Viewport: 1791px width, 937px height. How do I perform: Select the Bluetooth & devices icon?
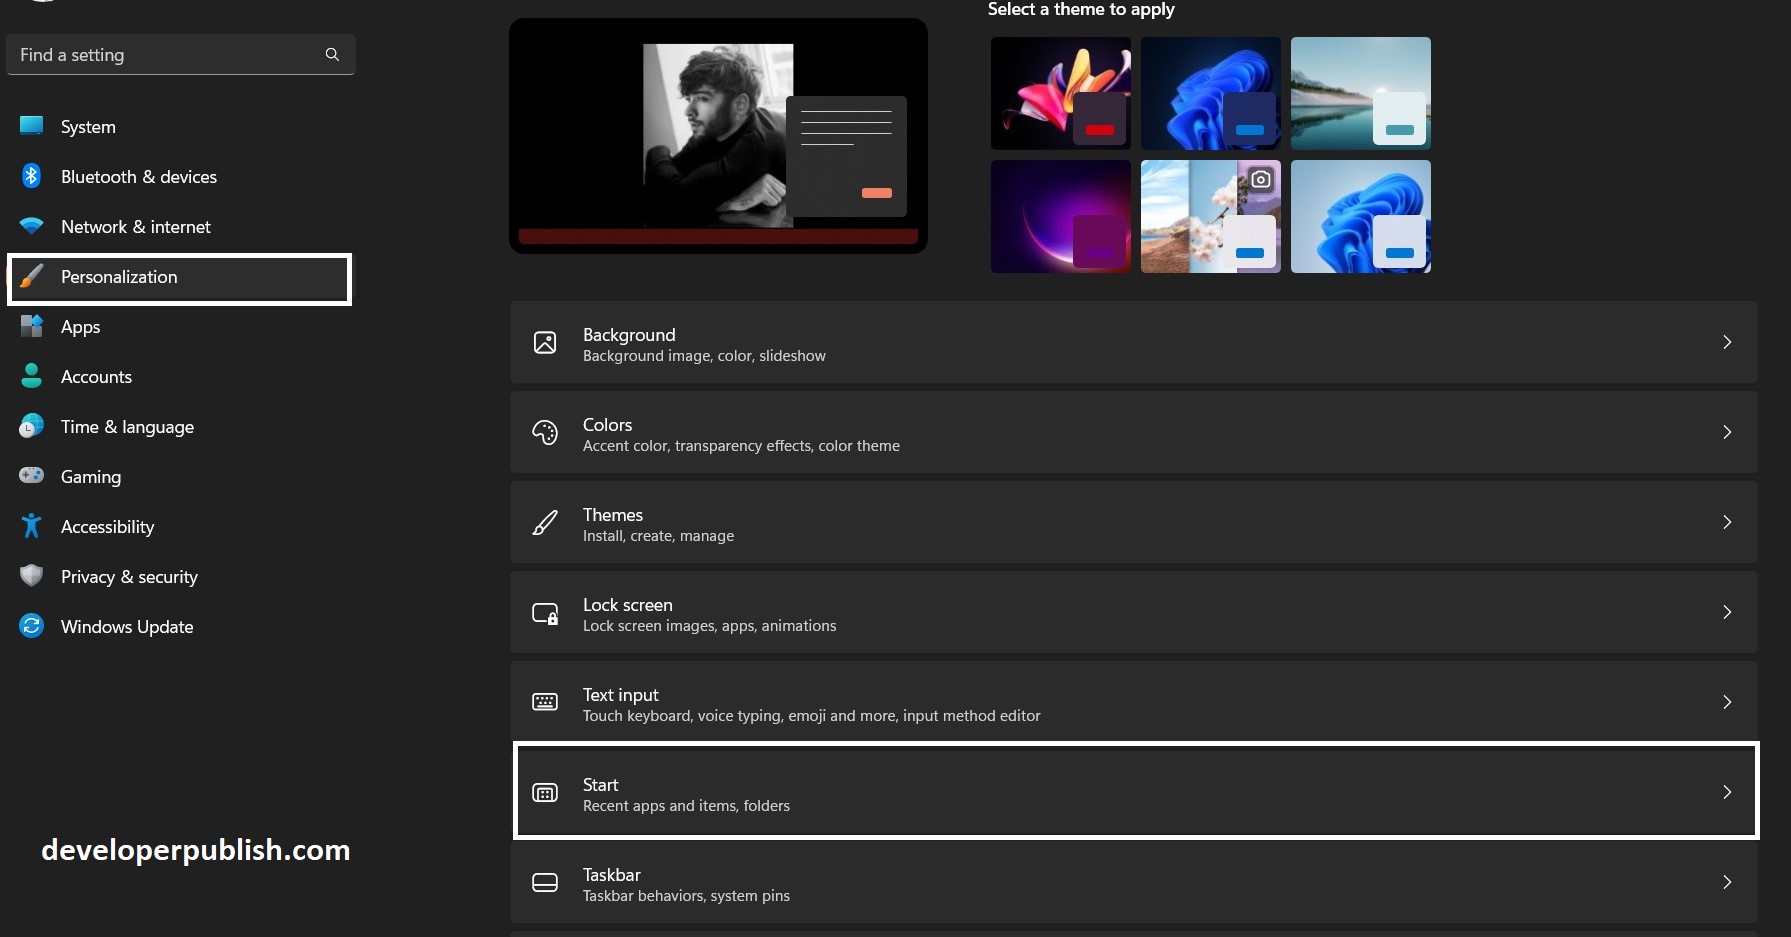[31, 176]
